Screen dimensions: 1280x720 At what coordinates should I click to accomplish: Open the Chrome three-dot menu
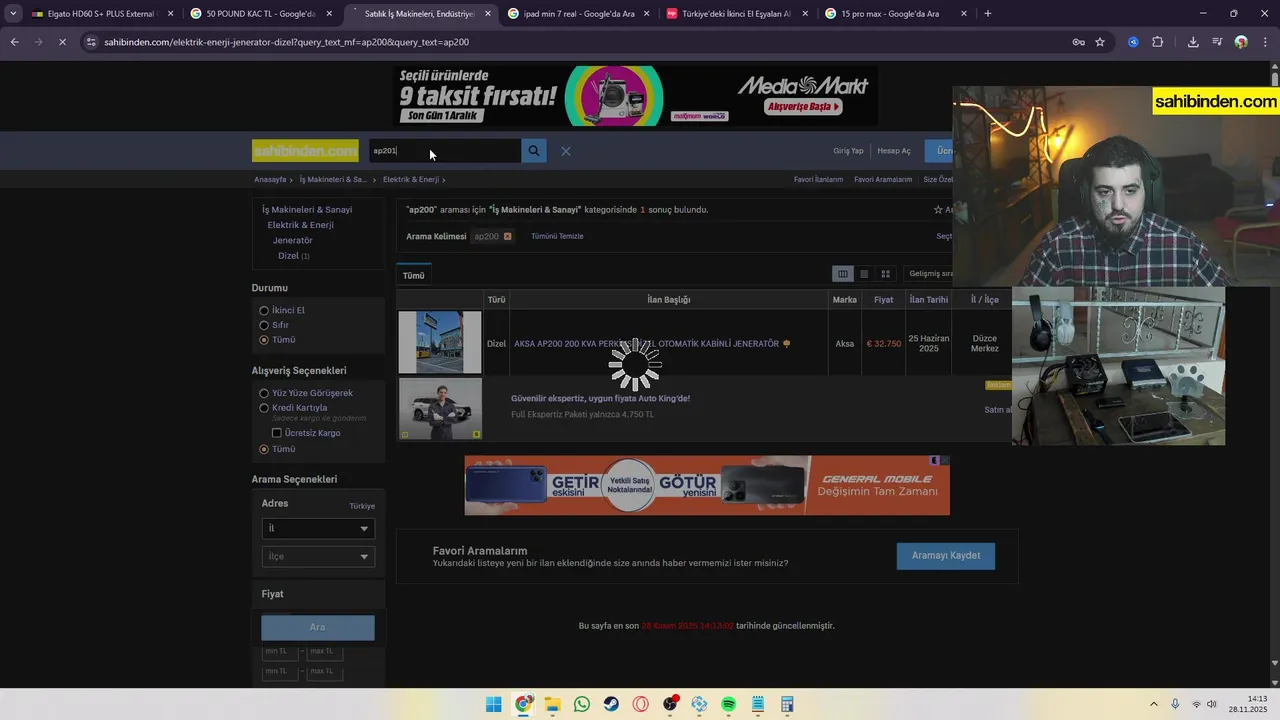tap(1265, 42)
